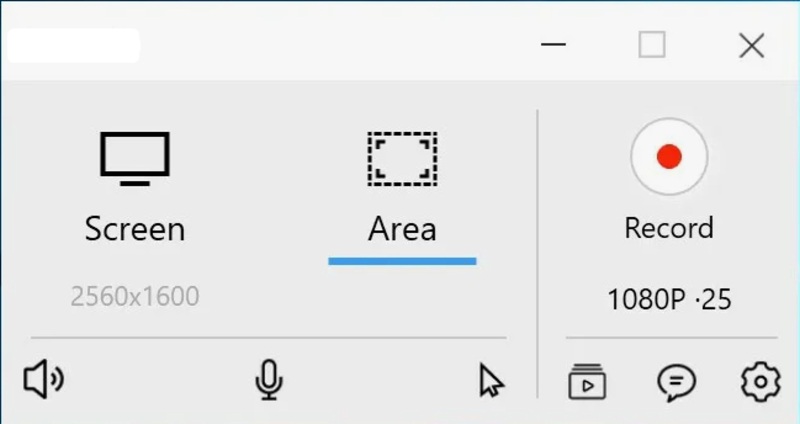The width and height of the screenshot is (800, 424).
Task: Open the settings gear icon
Action: (x=760, y=381)
